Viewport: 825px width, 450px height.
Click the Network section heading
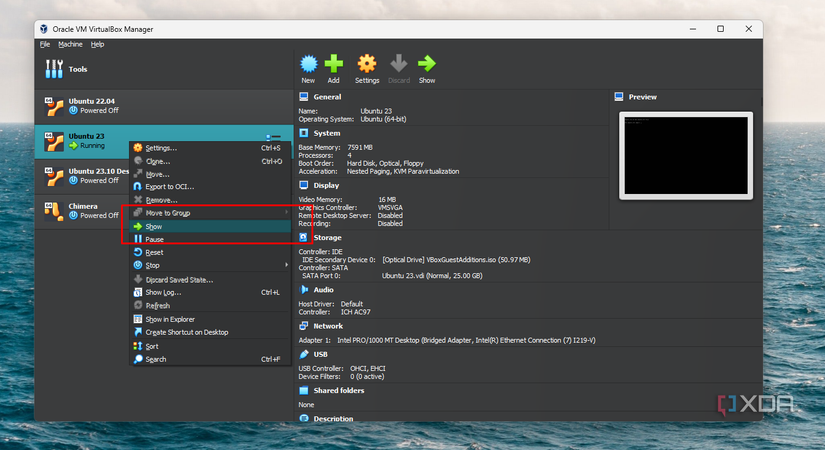pyautogui.click(x=328, y=326)
